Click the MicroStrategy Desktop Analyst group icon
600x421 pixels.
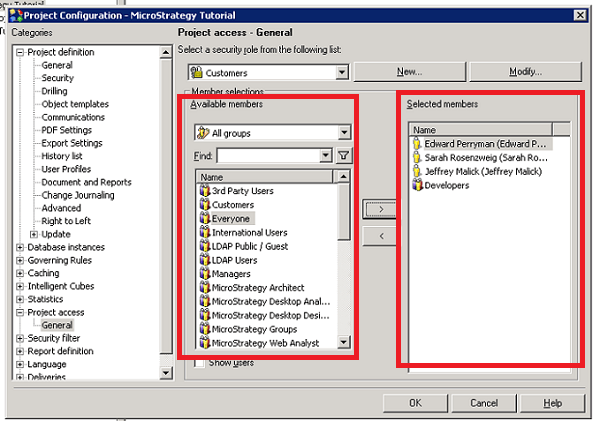point(205,301)
